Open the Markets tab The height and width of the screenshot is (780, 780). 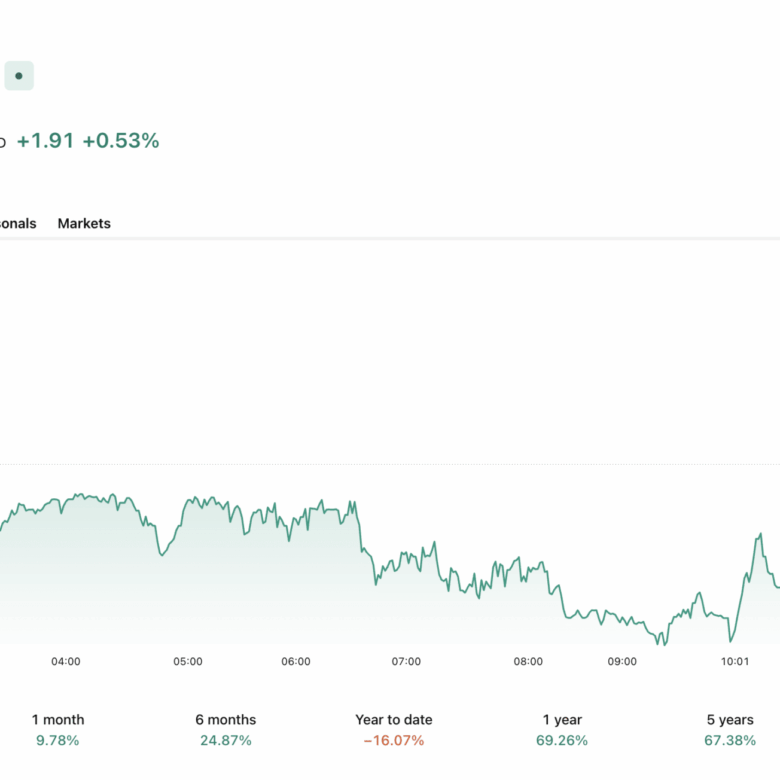[x=84, y=223]
